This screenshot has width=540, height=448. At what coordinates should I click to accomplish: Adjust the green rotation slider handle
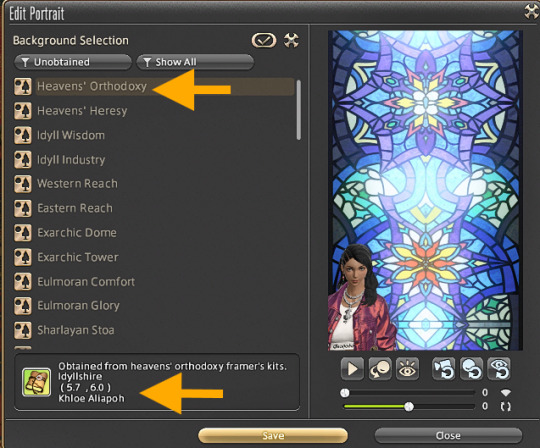point(409,407)
